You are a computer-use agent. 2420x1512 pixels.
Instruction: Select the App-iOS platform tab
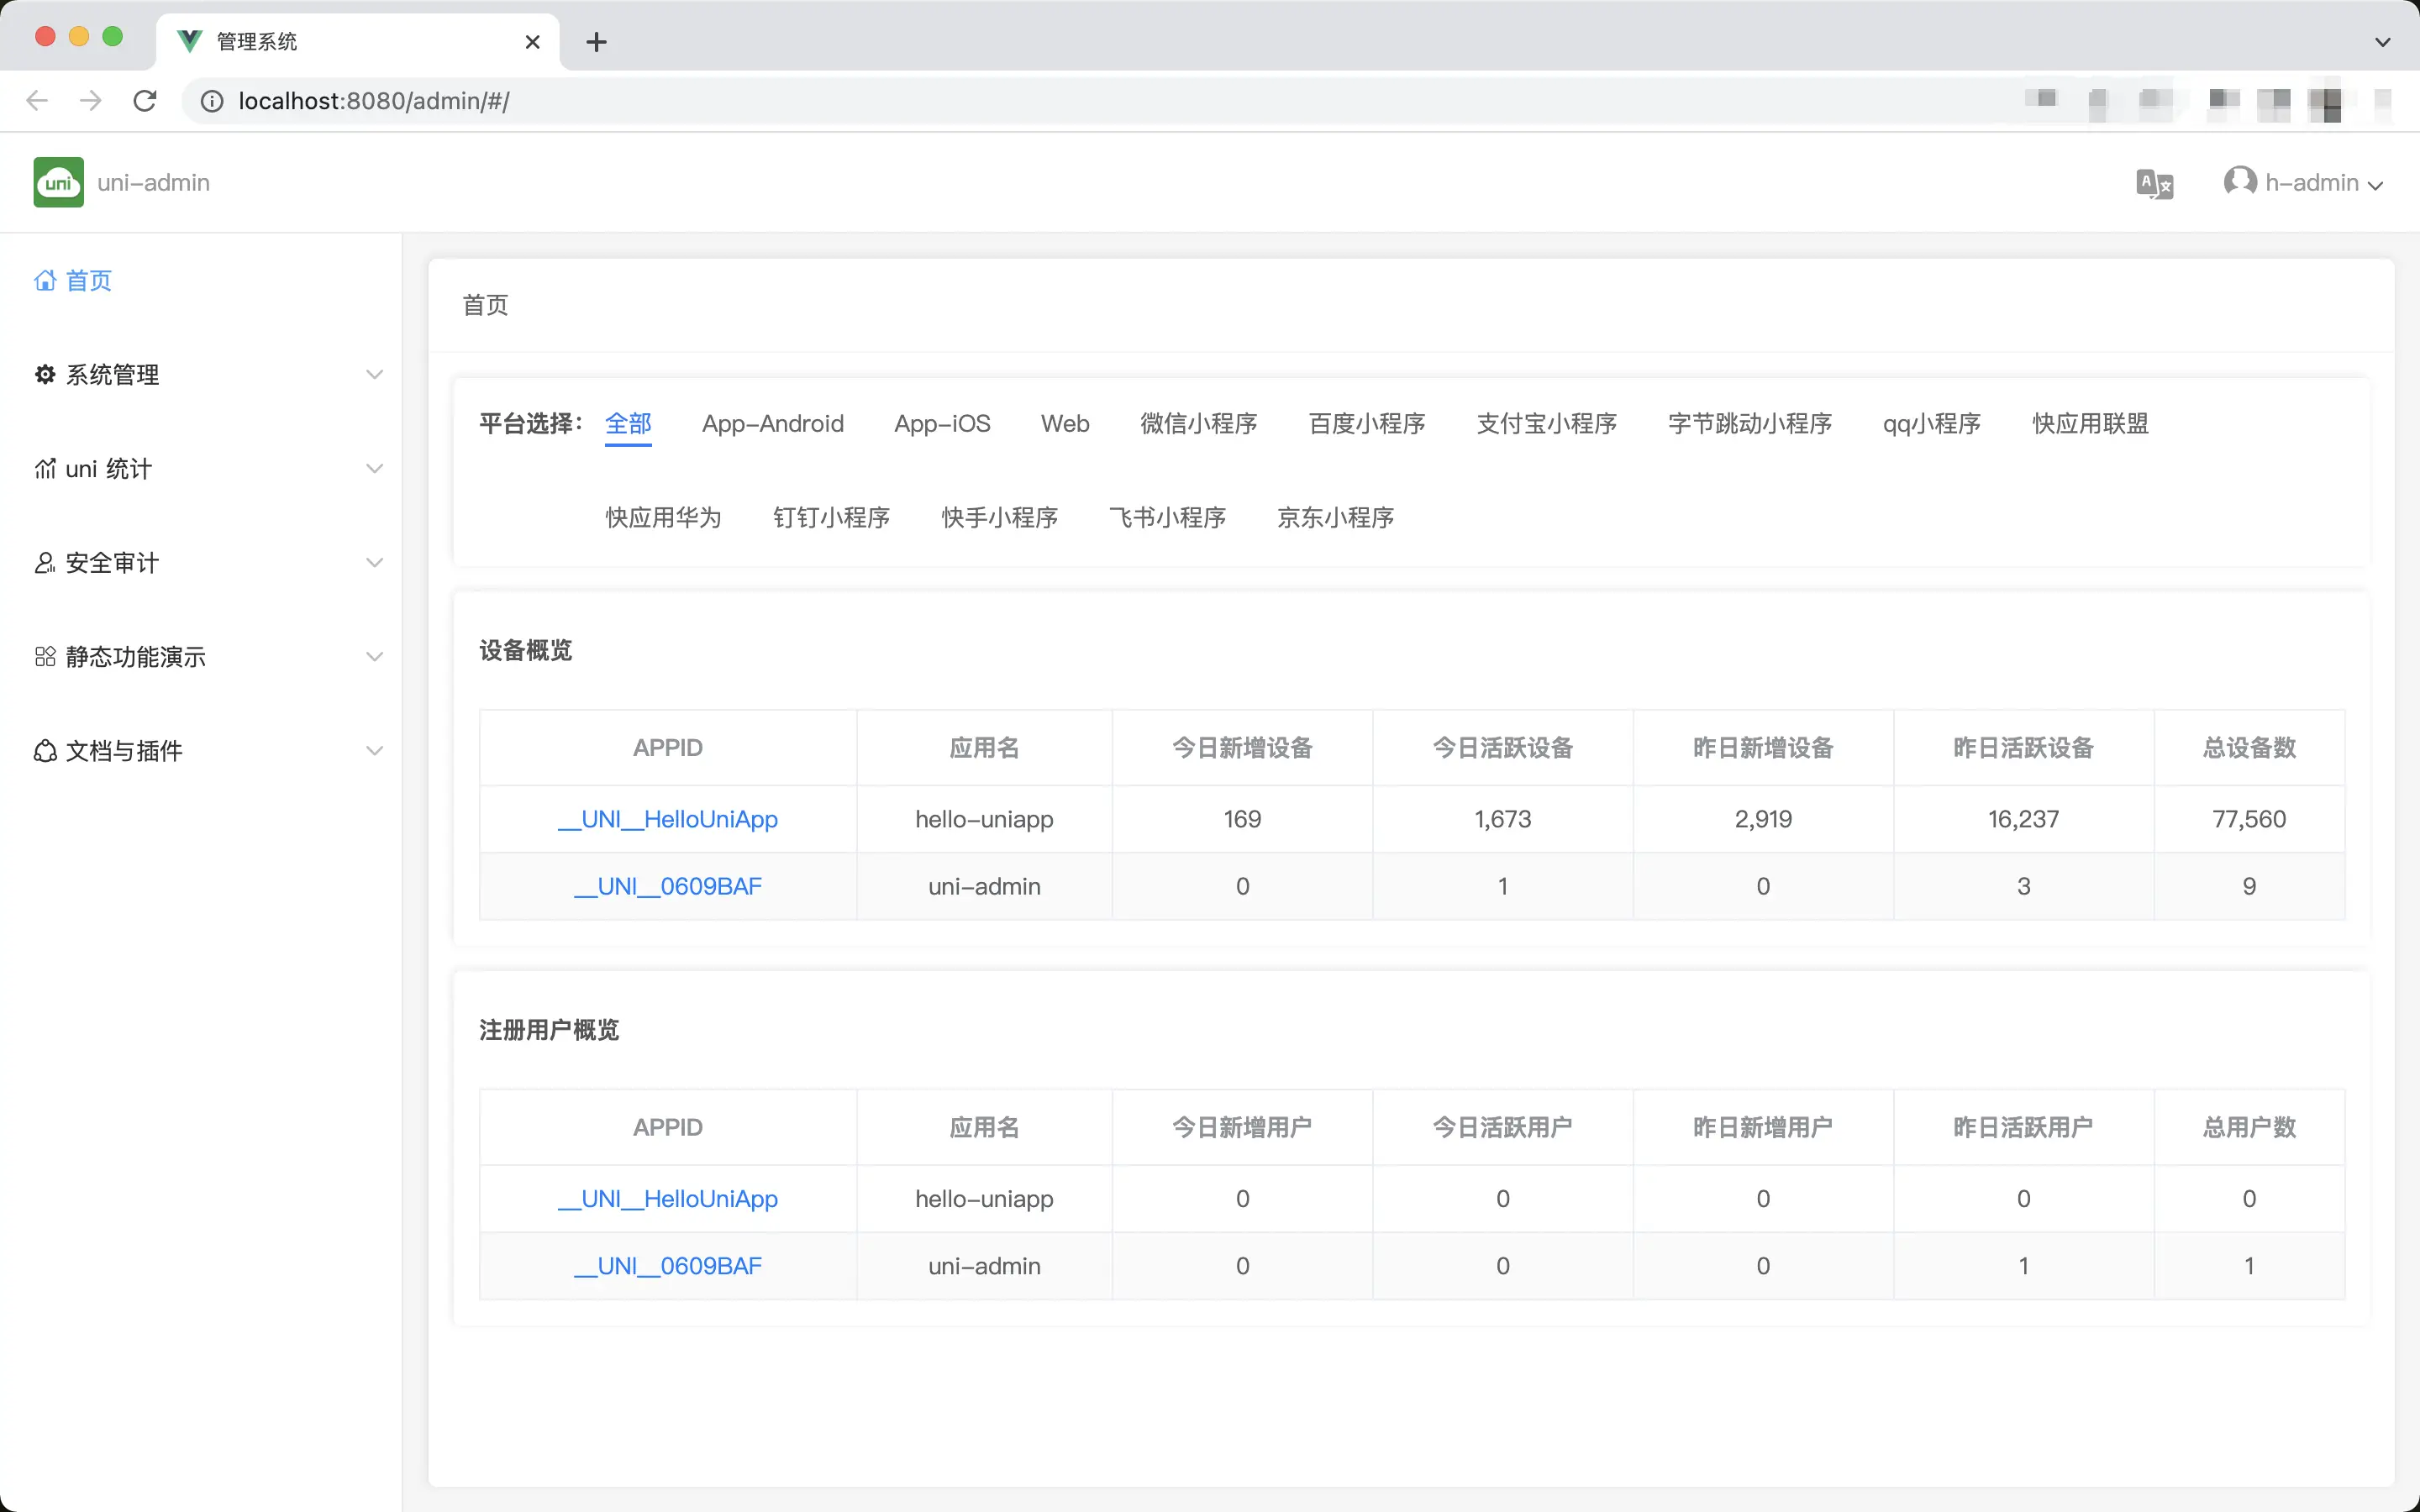click(942, 424)
